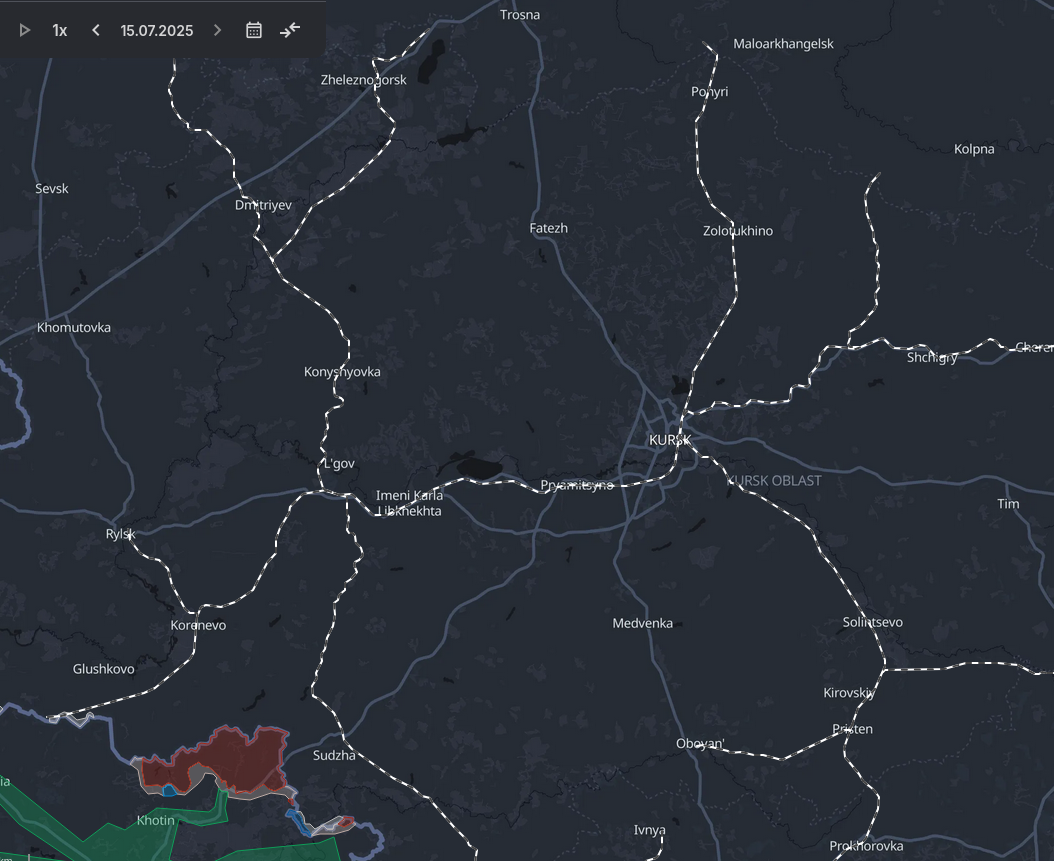Select the Fatezh town label

[x=549, y=228]
